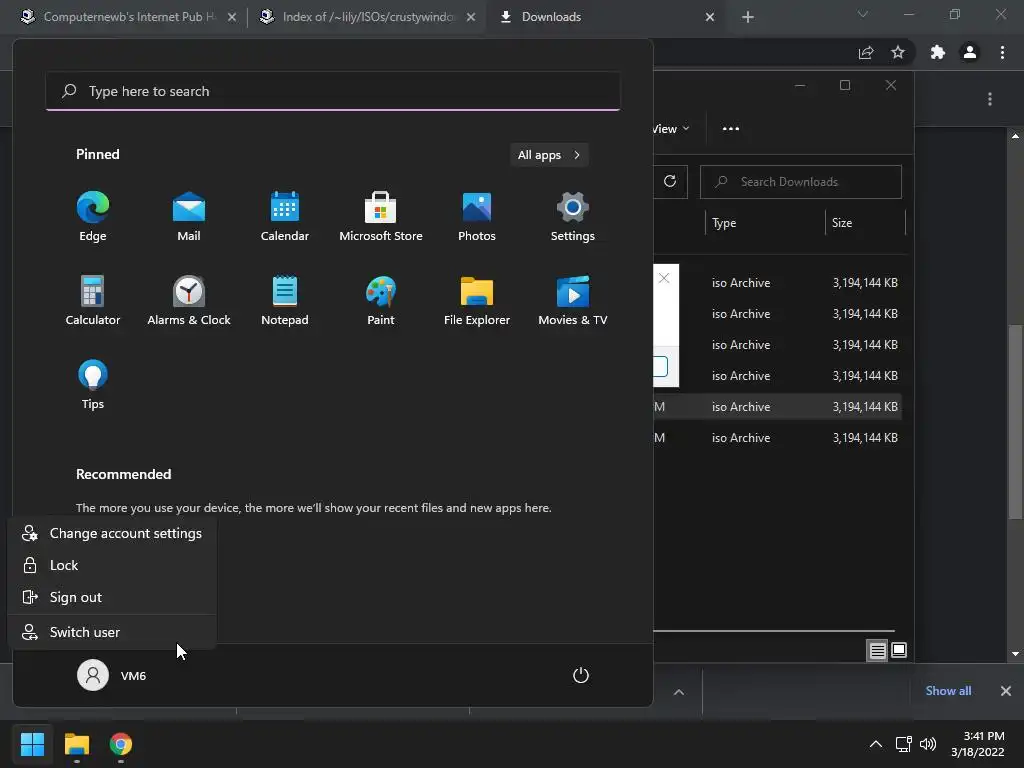This screenshot has height=768, width=1024.
Task: Click the Explorer horizontal scrollbar
Action: (774, 631)
